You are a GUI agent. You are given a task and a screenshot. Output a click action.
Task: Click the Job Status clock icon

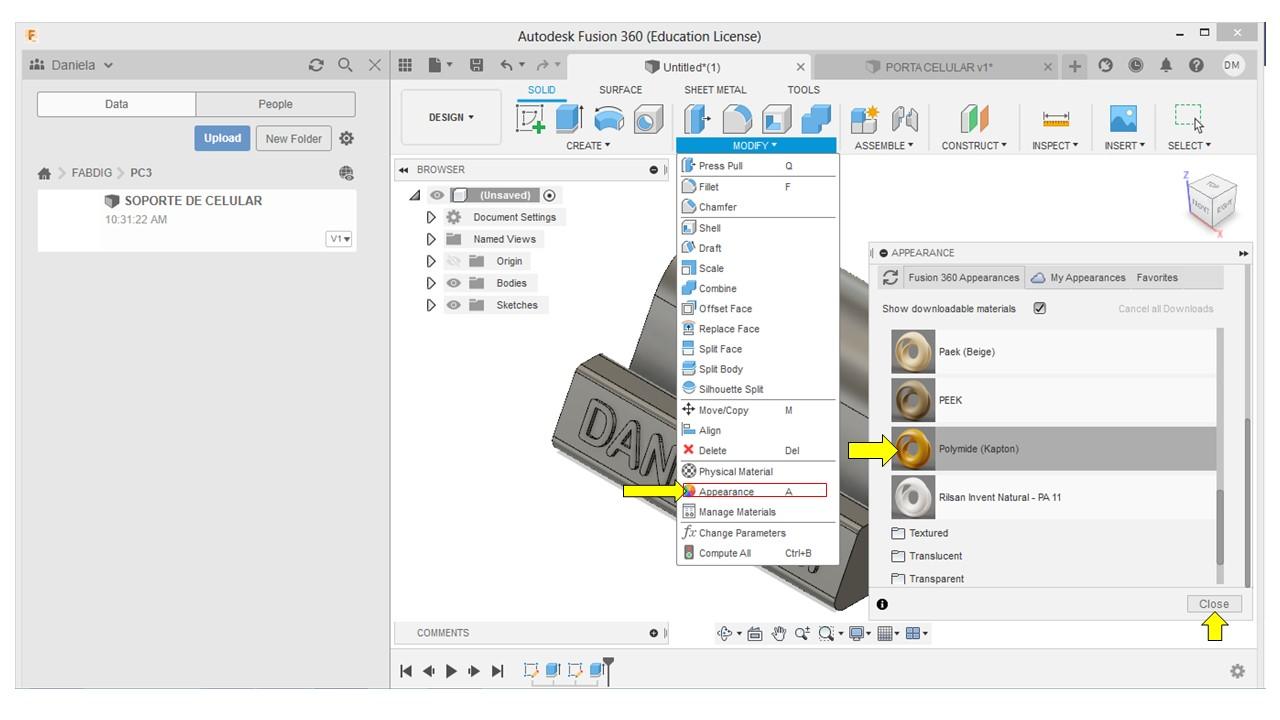coord(1136,66)
